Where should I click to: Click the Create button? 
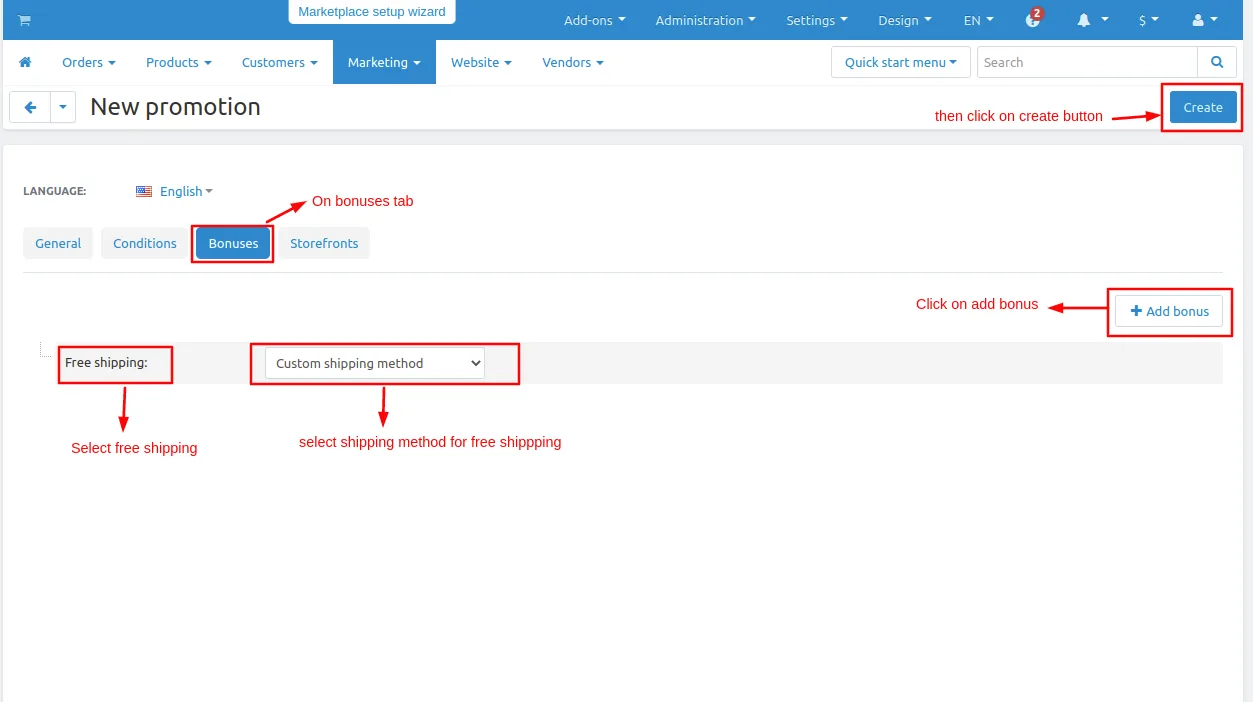[1203, 107]
